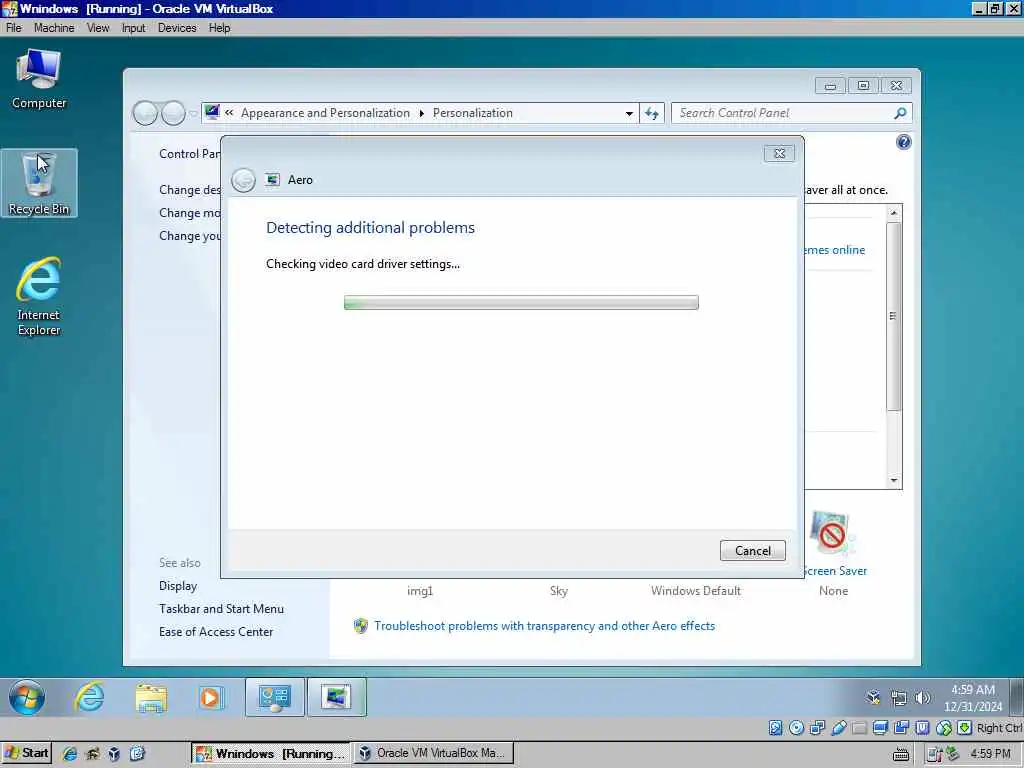Click Appearance and Personalization breadcrumb
The image size is (1024, 768).
pyautogui.click(x=325, y=113)
